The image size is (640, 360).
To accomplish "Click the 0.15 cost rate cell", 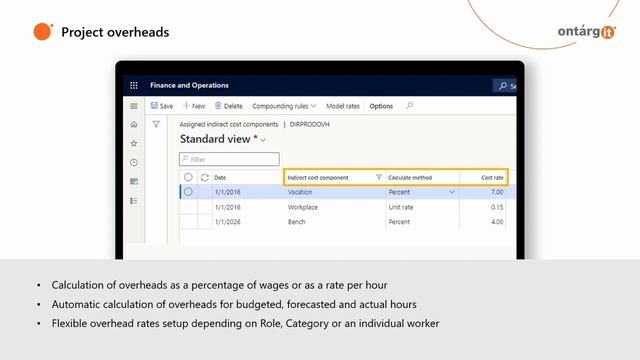I will pos(497,207).
